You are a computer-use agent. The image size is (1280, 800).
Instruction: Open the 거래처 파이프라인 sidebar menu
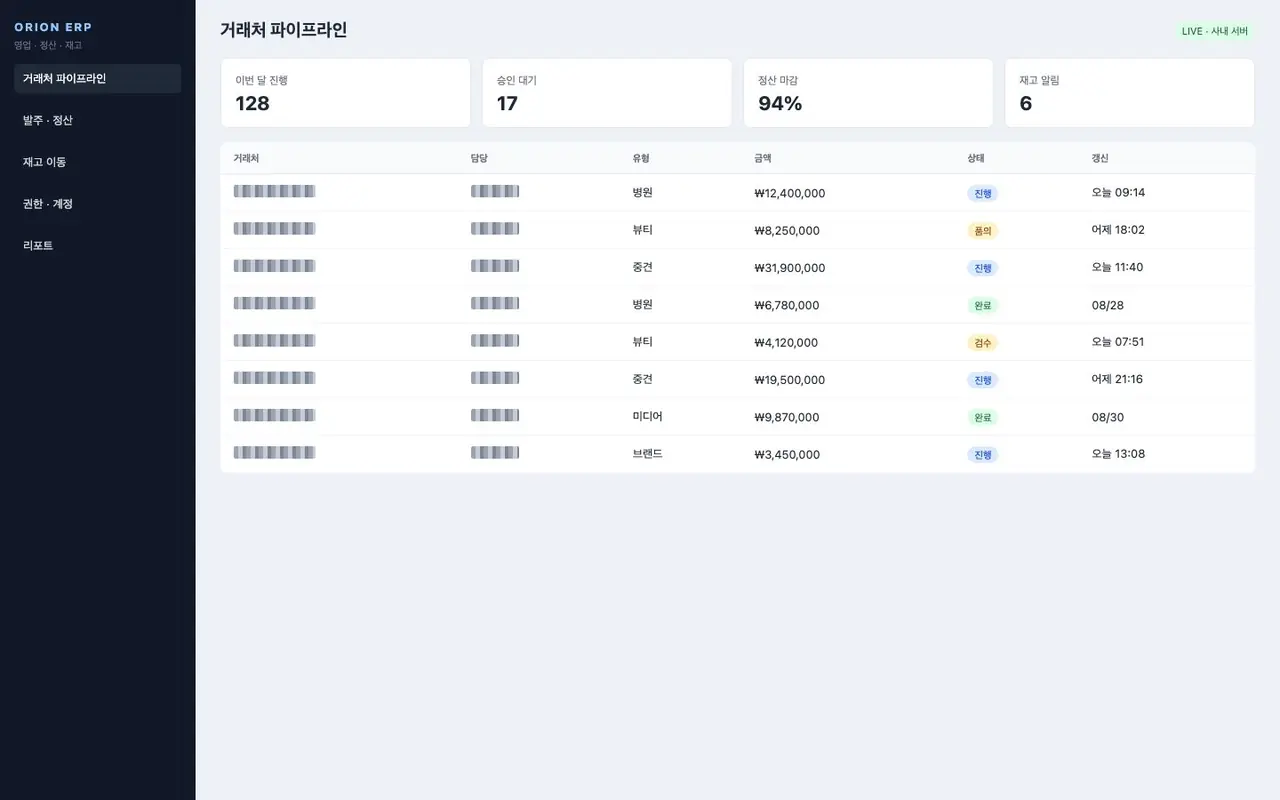tap(97, 79)
